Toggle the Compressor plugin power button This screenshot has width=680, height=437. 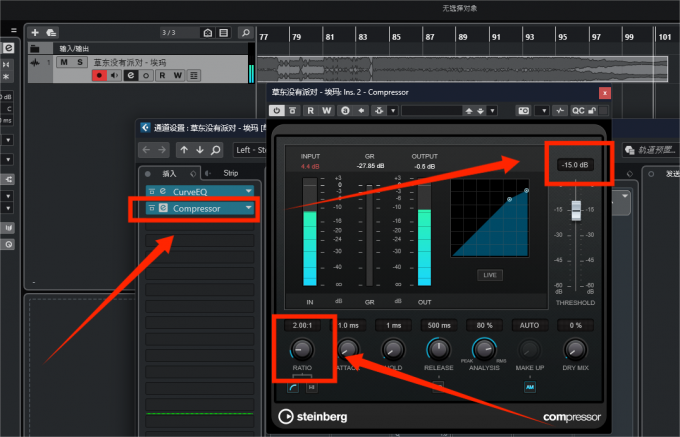click(x=277, y=111)
